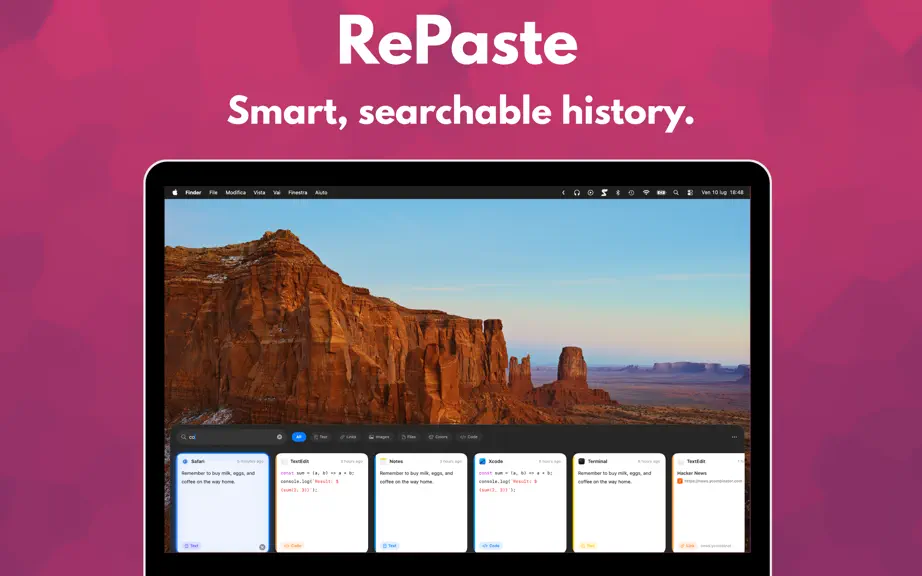Select the Colors filter

438,437
